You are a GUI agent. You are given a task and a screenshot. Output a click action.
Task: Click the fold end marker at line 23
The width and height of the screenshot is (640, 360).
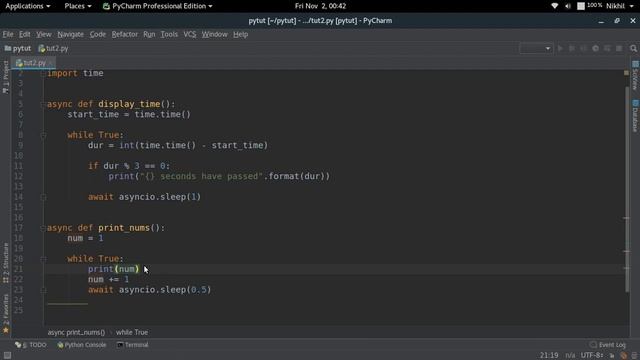(43, 290)
